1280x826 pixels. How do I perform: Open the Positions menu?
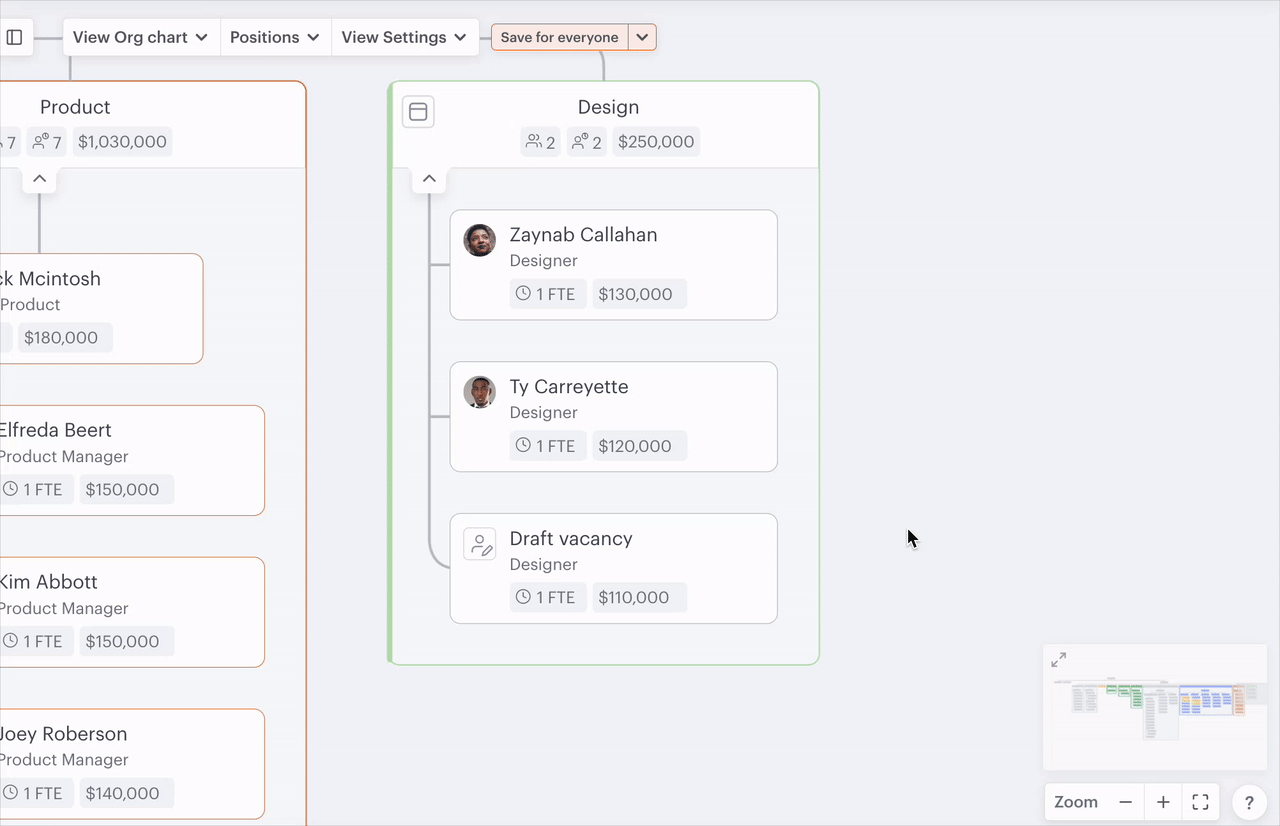tap(275, 37)
